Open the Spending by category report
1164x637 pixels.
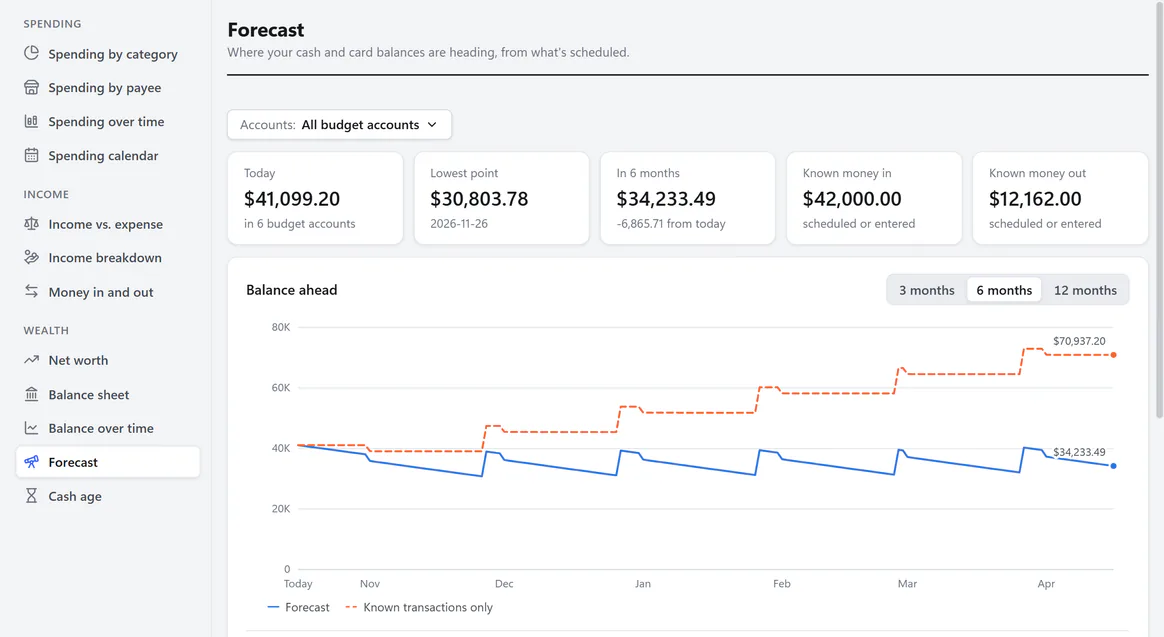108,53
